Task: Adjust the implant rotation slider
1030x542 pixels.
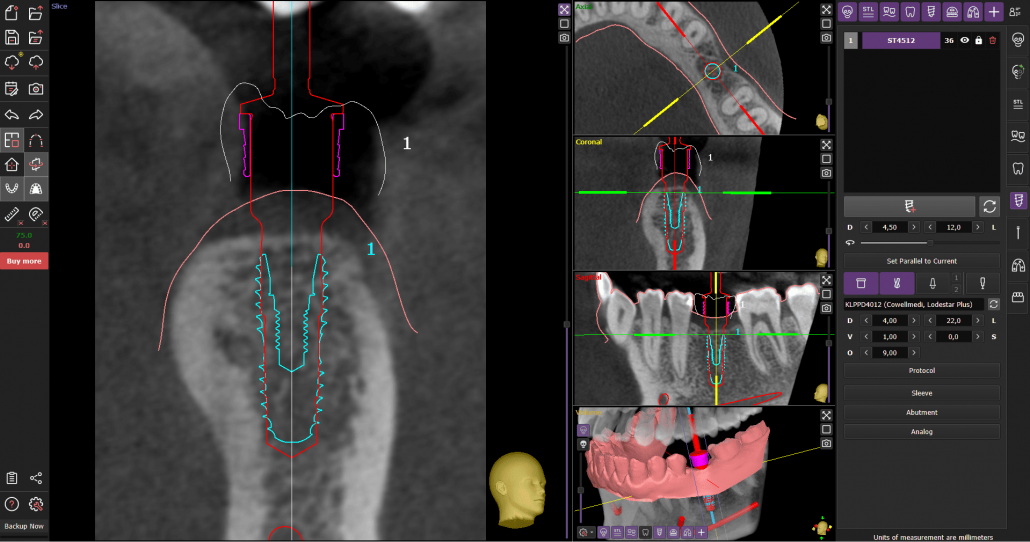Action: tap(929, 243)
